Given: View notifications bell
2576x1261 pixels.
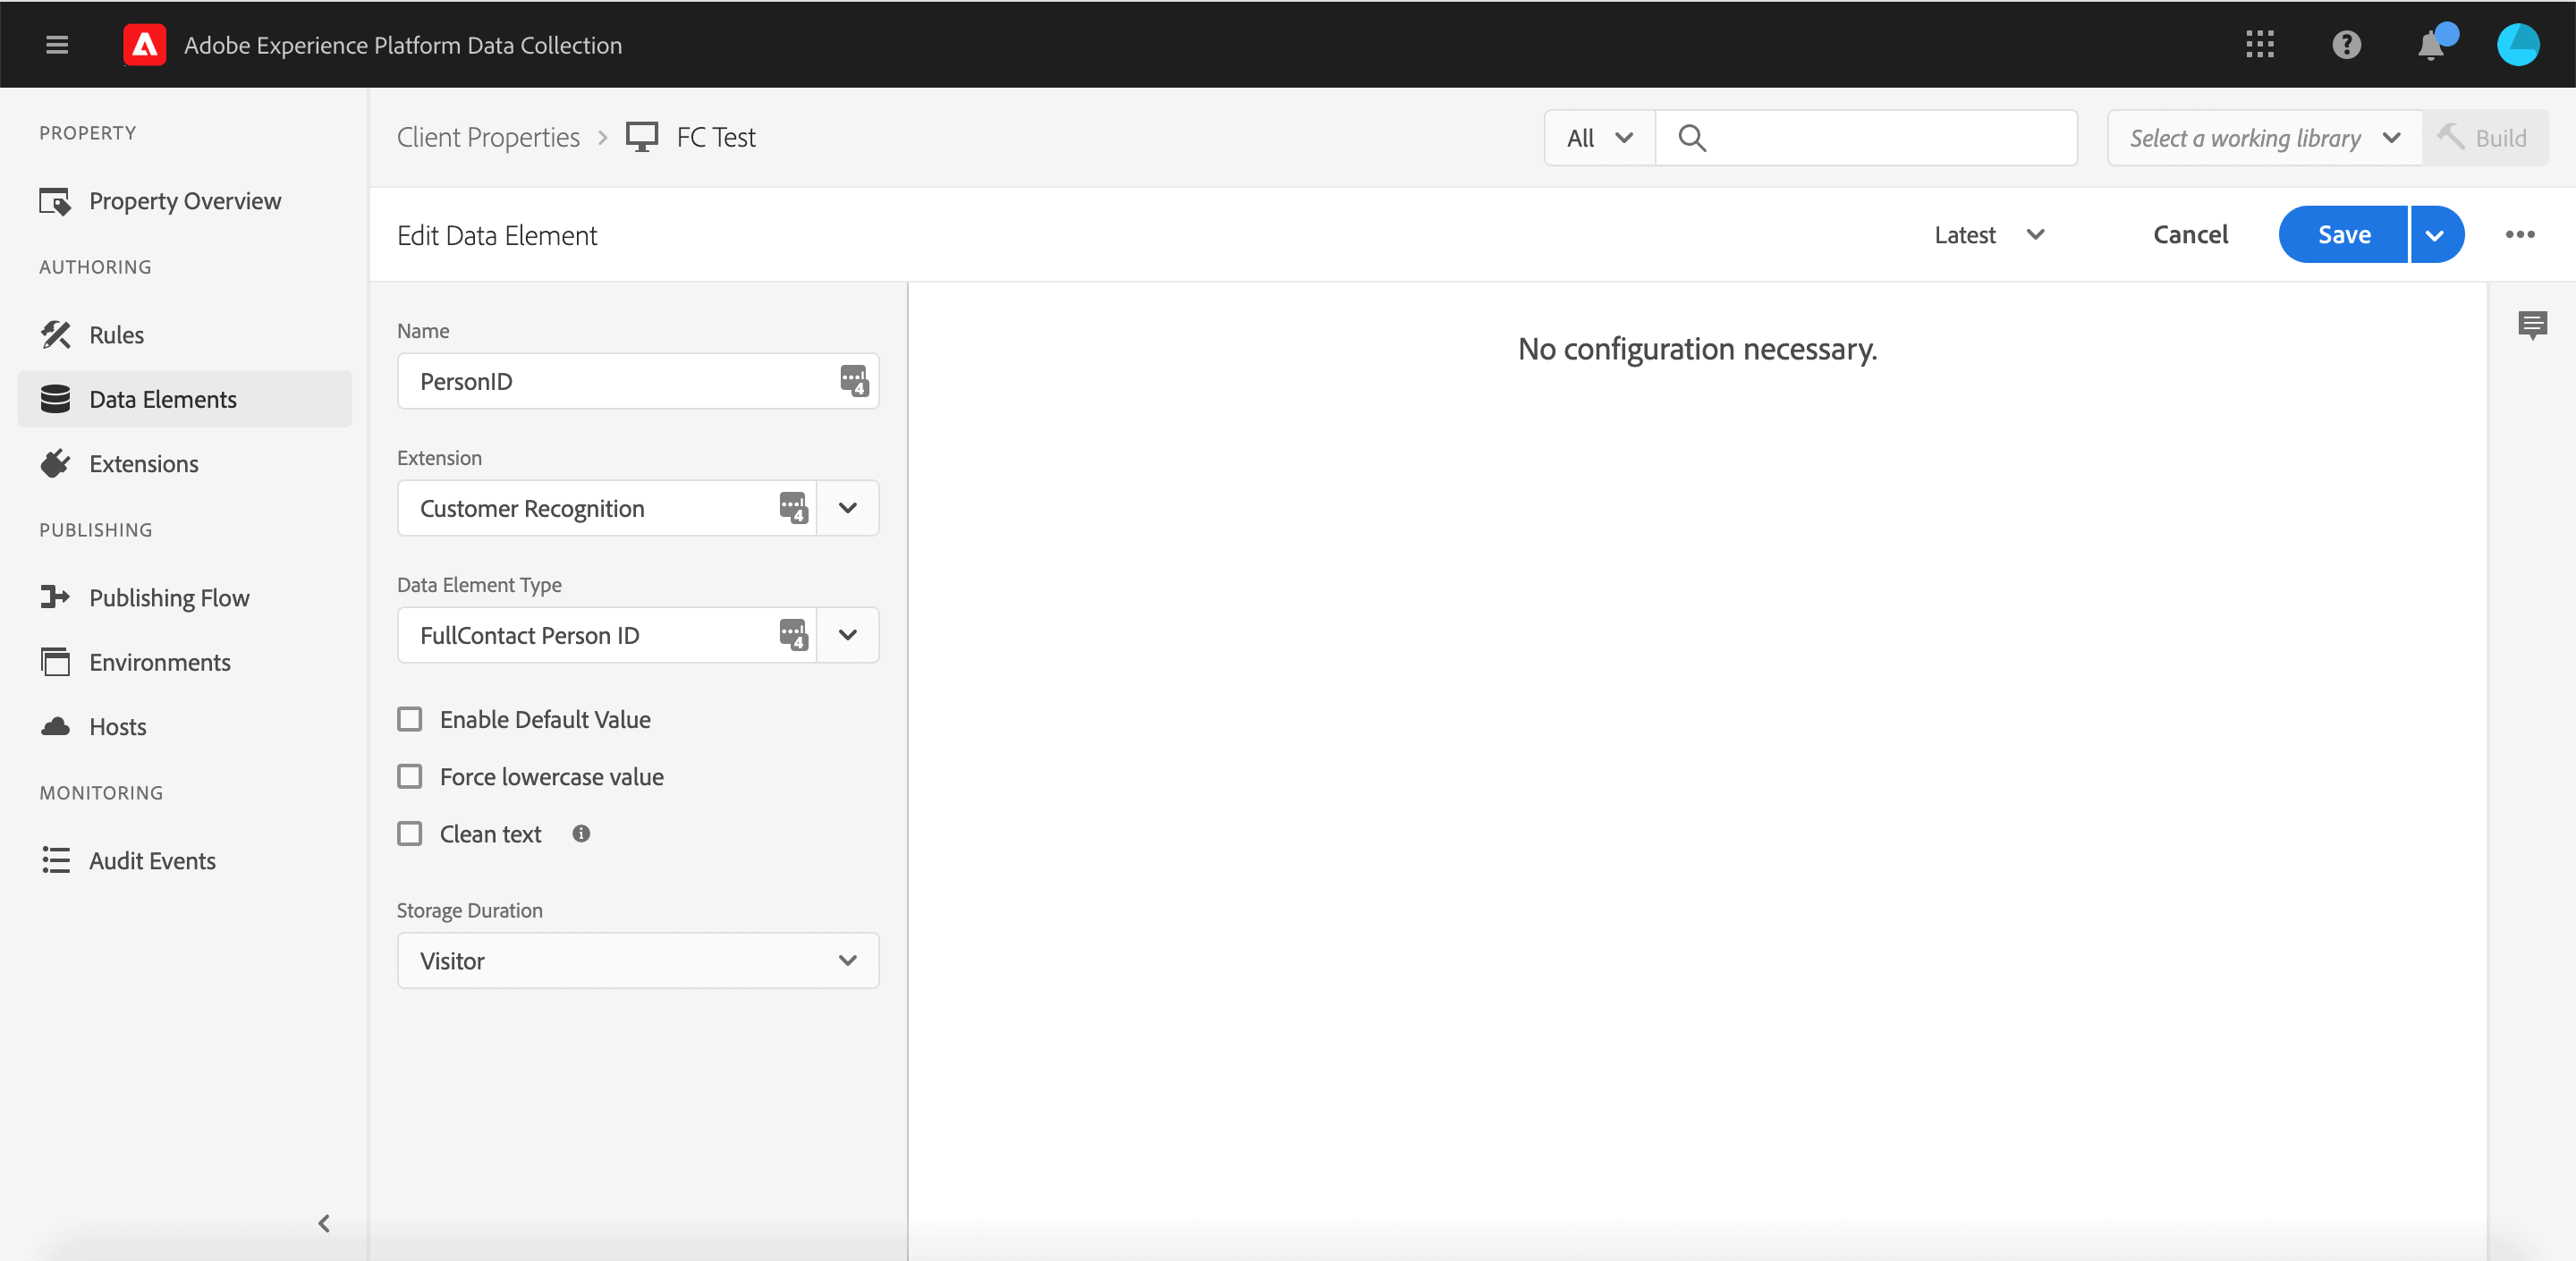Looking at the screenshot, I should 2431,46.
